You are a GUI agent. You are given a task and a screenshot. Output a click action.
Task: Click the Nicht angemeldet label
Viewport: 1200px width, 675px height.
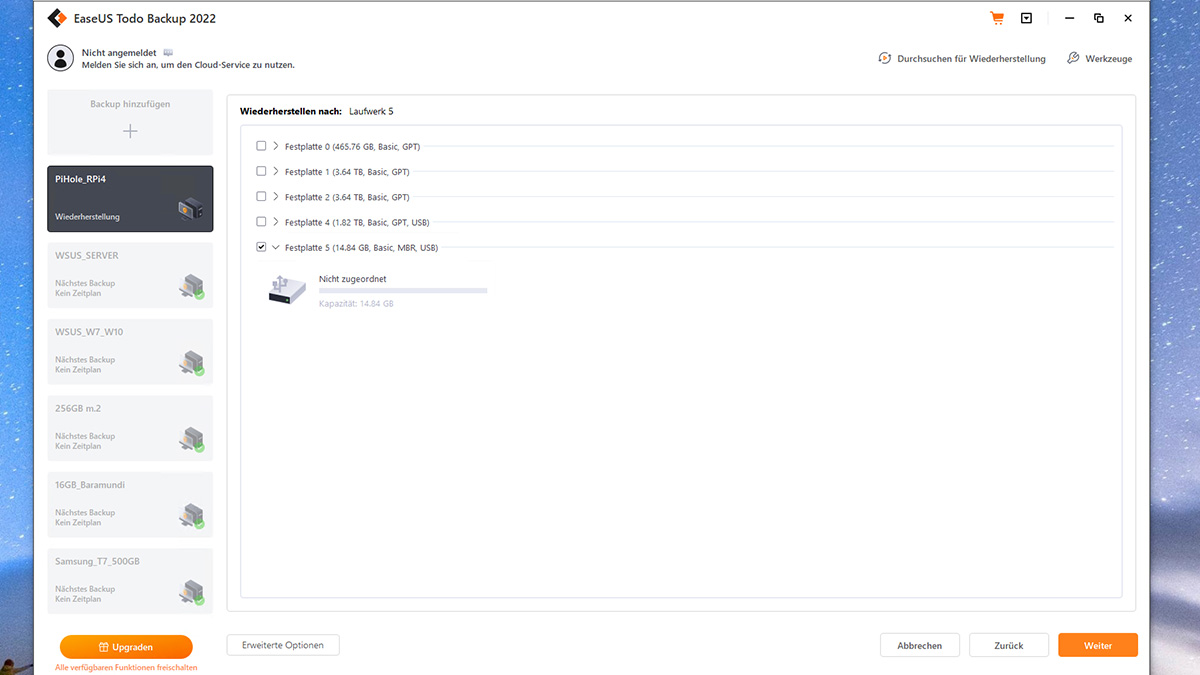coord(120,52)
